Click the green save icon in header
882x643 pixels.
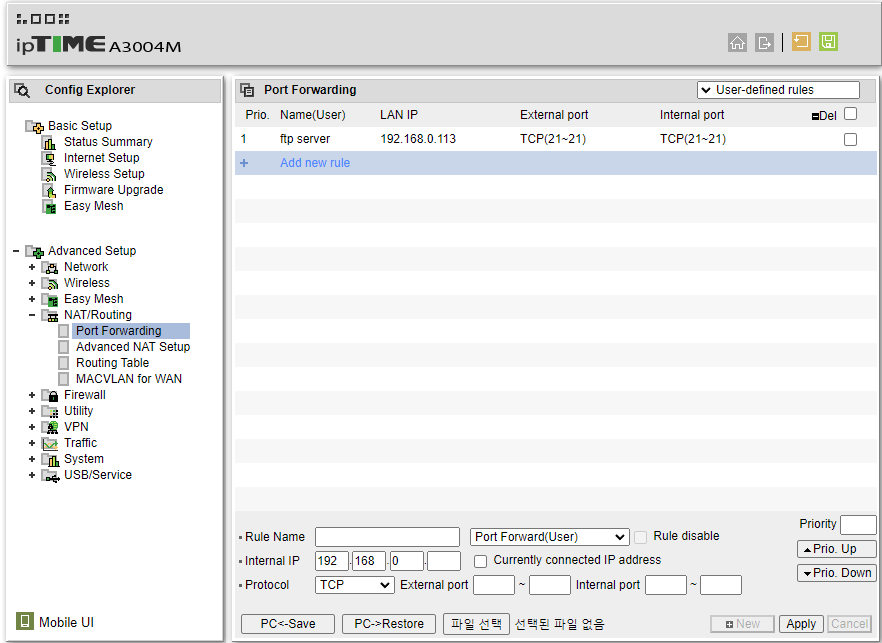point(828,42)
